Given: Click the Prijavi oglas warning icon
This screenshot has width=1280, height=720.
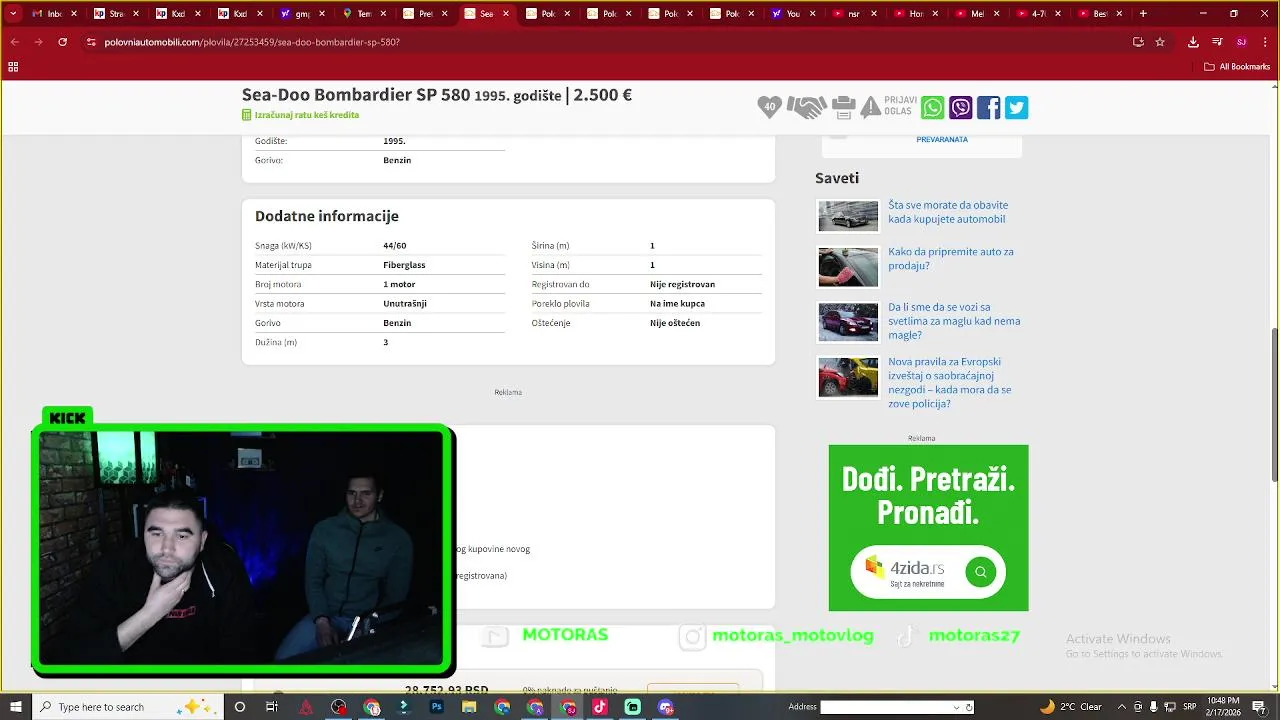Looking at the screenshot, I should pos(871,107).
